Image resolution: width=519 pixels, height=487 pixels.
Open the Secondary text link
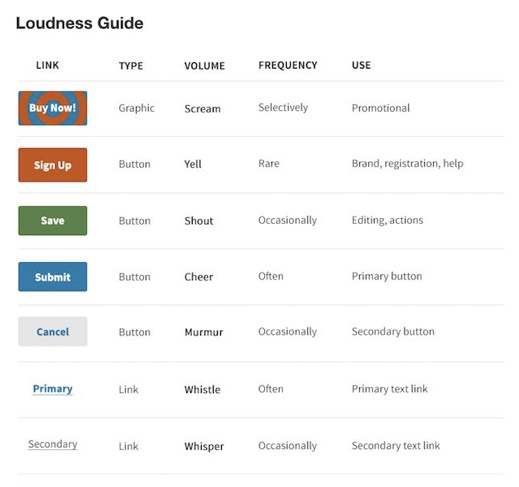pos(53,444)
